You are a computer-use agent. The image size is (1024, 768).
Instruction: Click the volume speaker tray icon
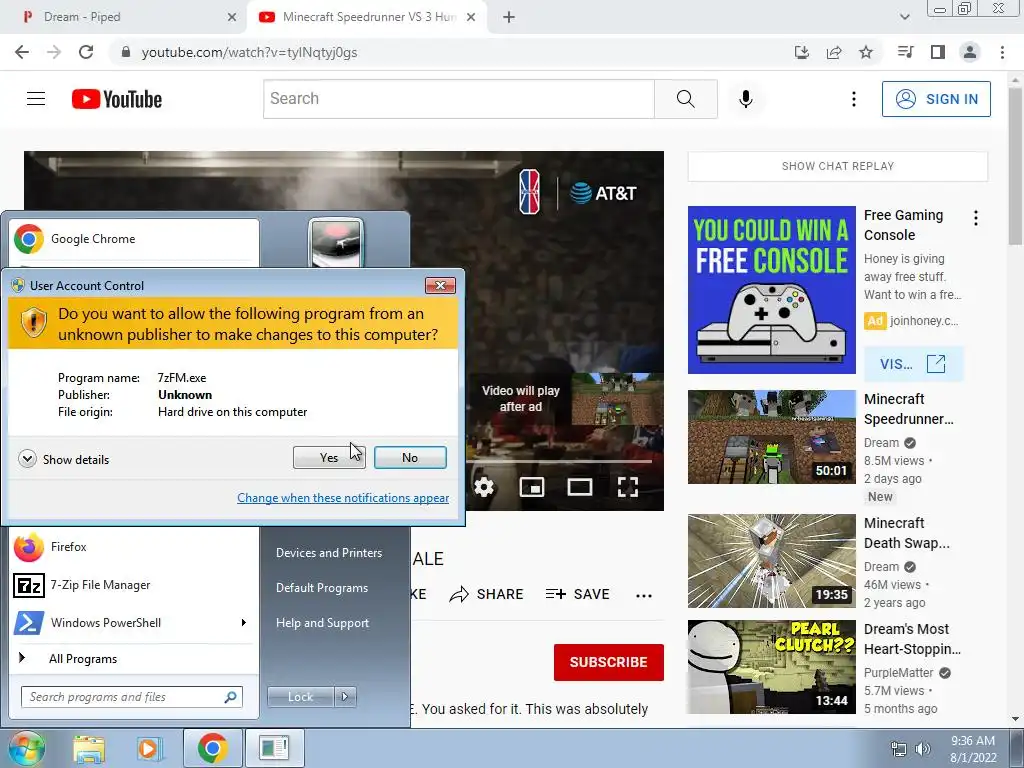pyautogui.click(x=923, y=748)
